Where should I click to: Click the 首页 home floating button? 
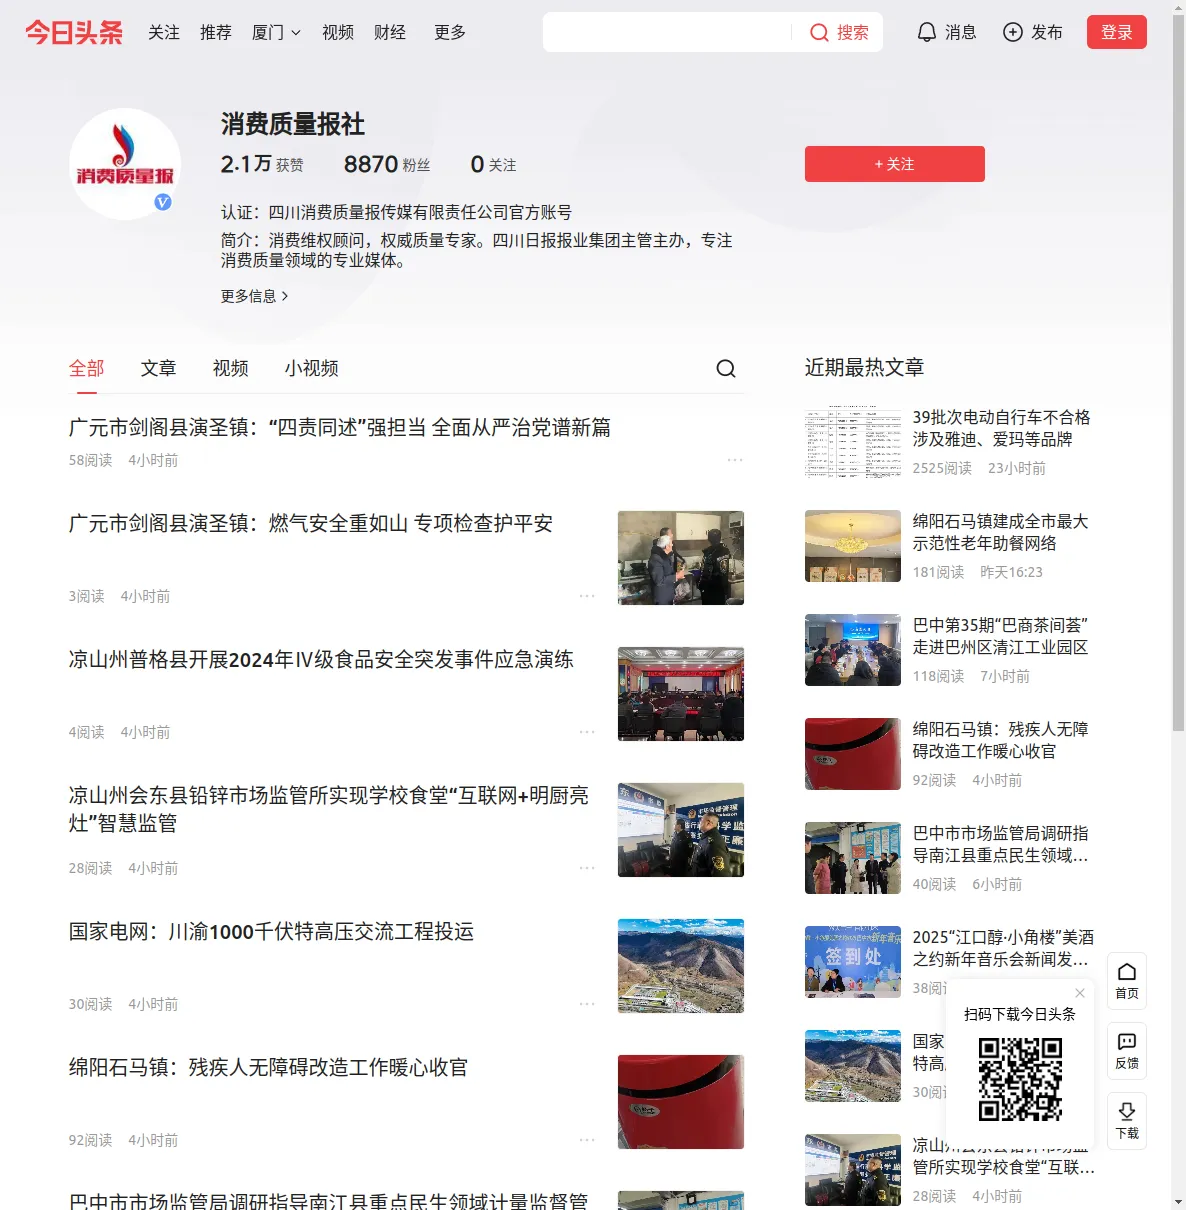(x=1127, y=981)
